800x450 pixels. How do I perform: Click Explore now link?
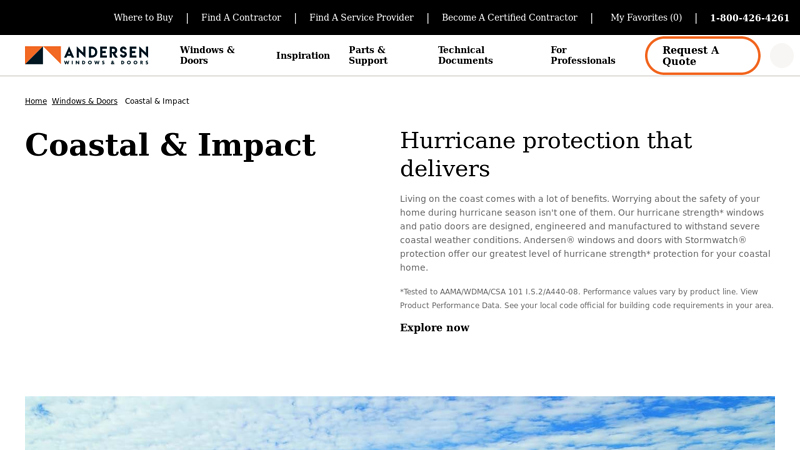(x=434, y=328)
